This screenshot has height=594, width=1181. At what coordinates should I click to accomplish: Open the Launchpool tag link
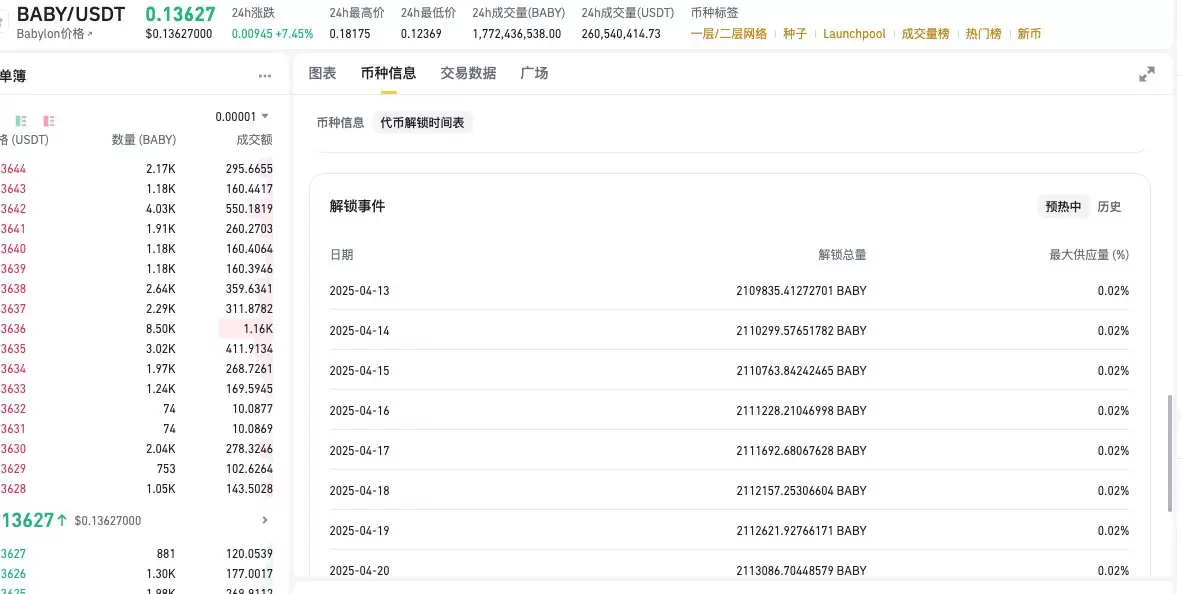tap(854, 34)
